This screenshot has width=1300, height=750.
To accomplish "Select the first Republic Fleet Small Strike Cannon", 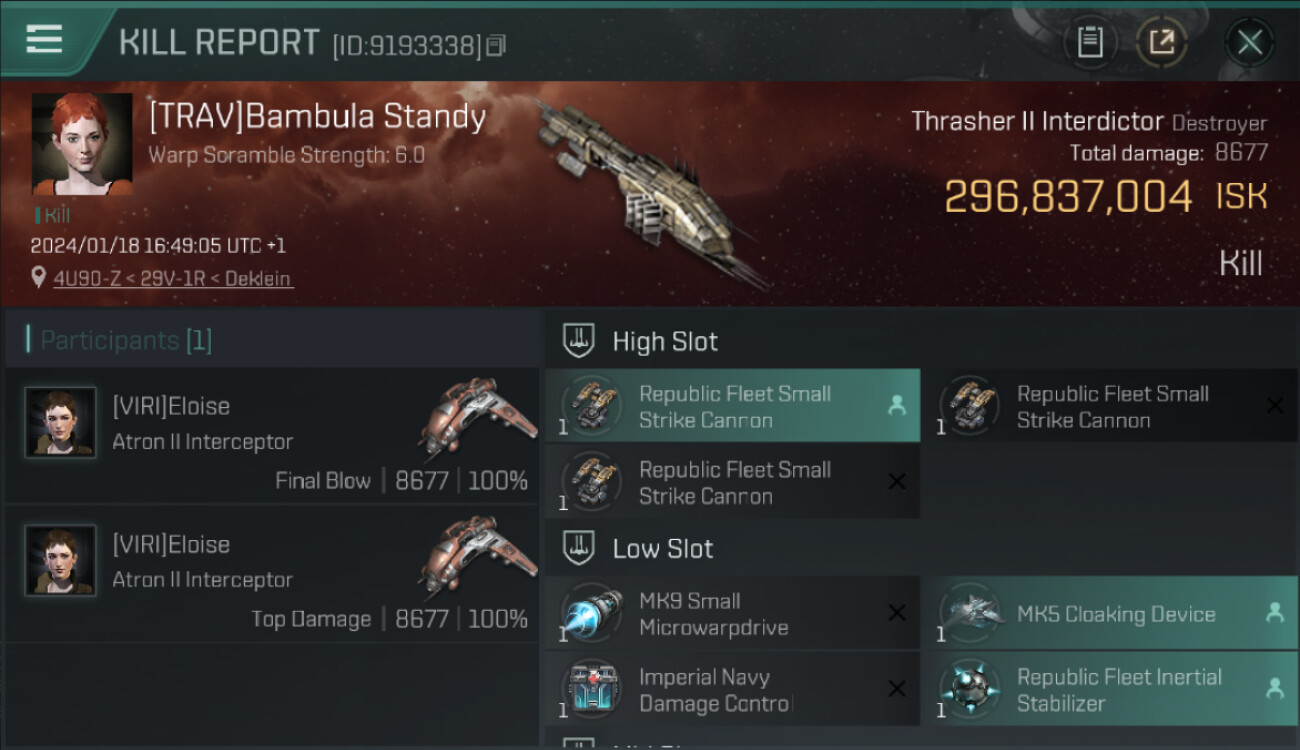I will pyautogui.click(x=732, y=406).
